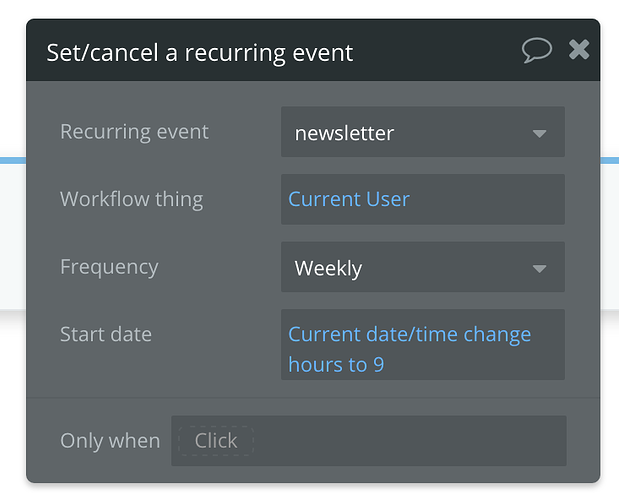Click the arrow on the newsletter dropdown

[539, 134]
